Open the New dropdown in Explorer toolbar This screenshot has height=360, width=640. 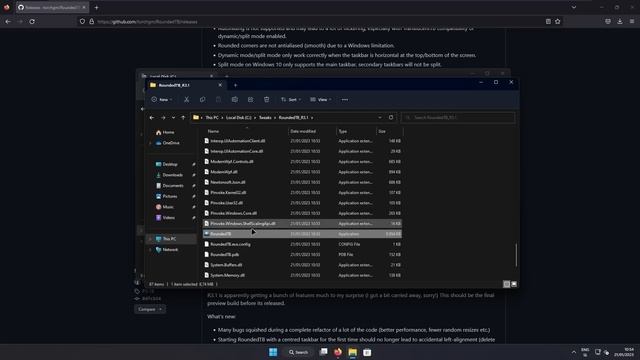coord(162,100)
